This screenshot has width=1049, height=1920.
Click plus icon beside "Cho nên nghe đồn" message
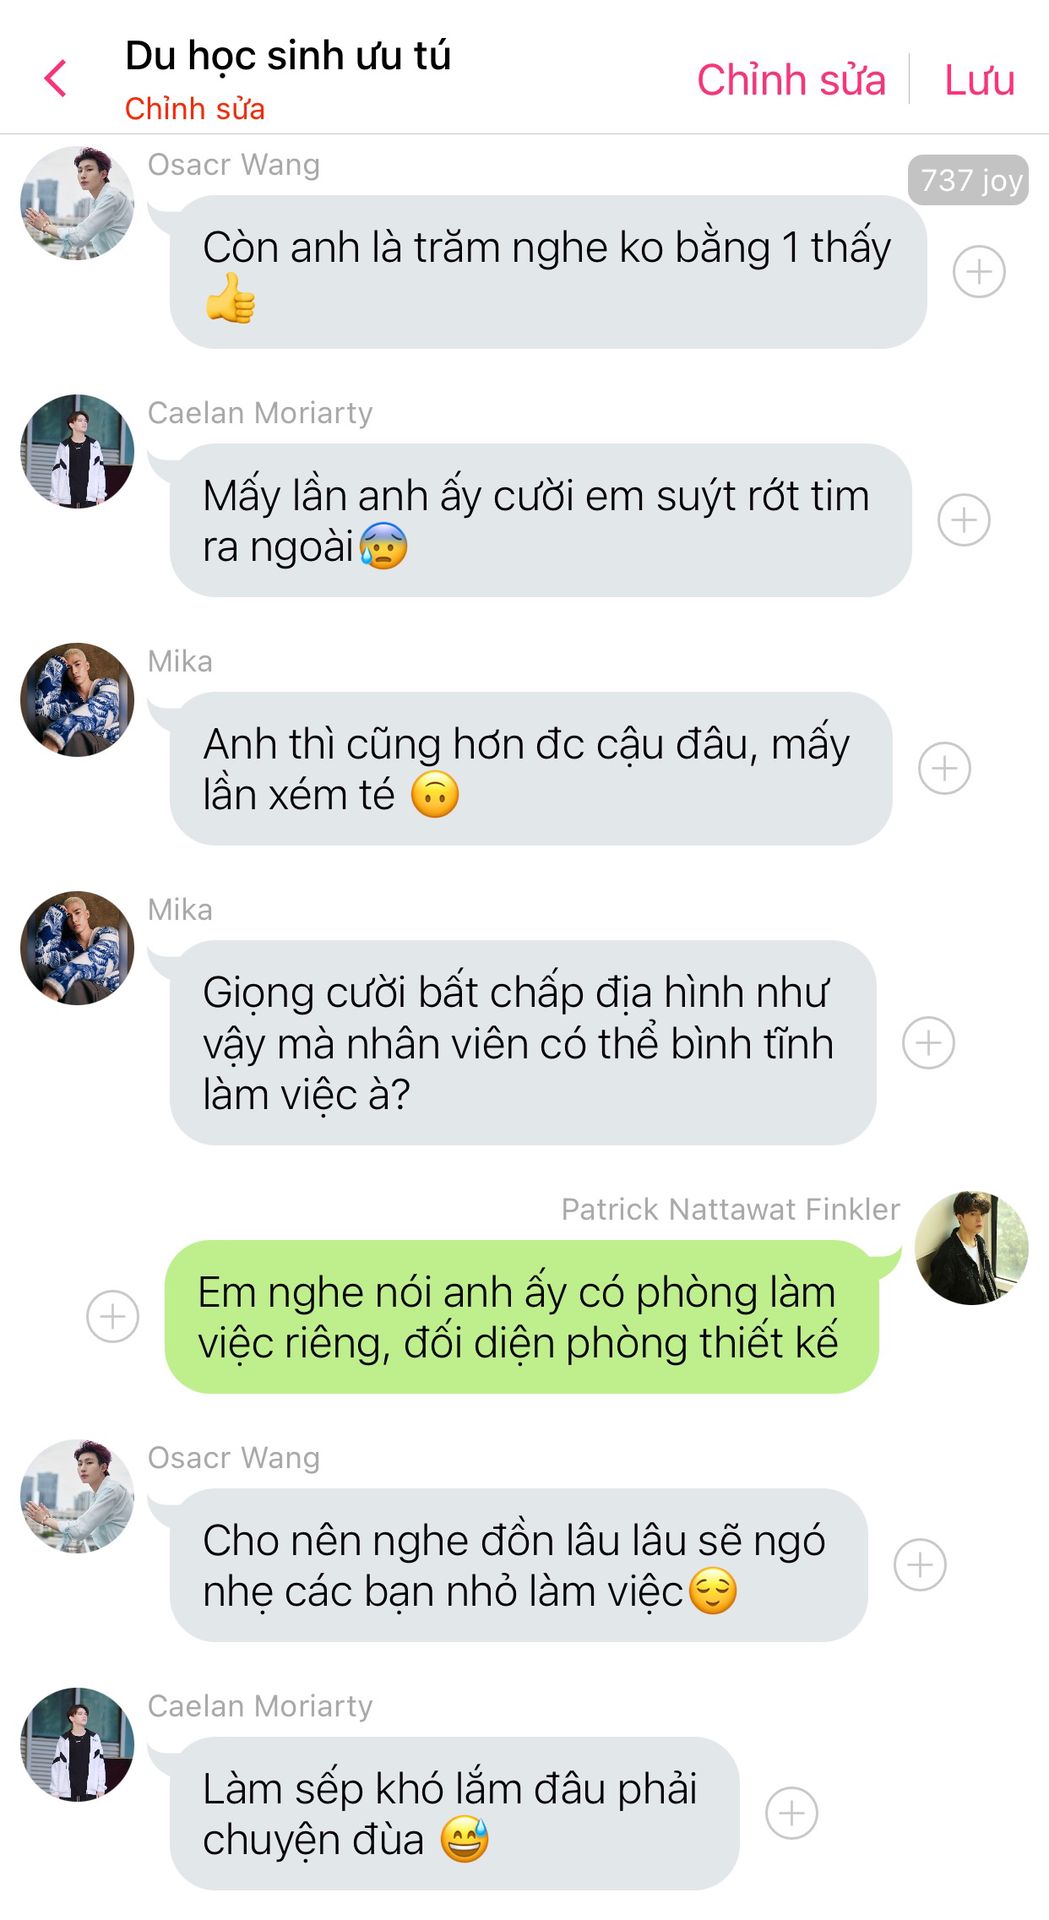coord(920,1565)
